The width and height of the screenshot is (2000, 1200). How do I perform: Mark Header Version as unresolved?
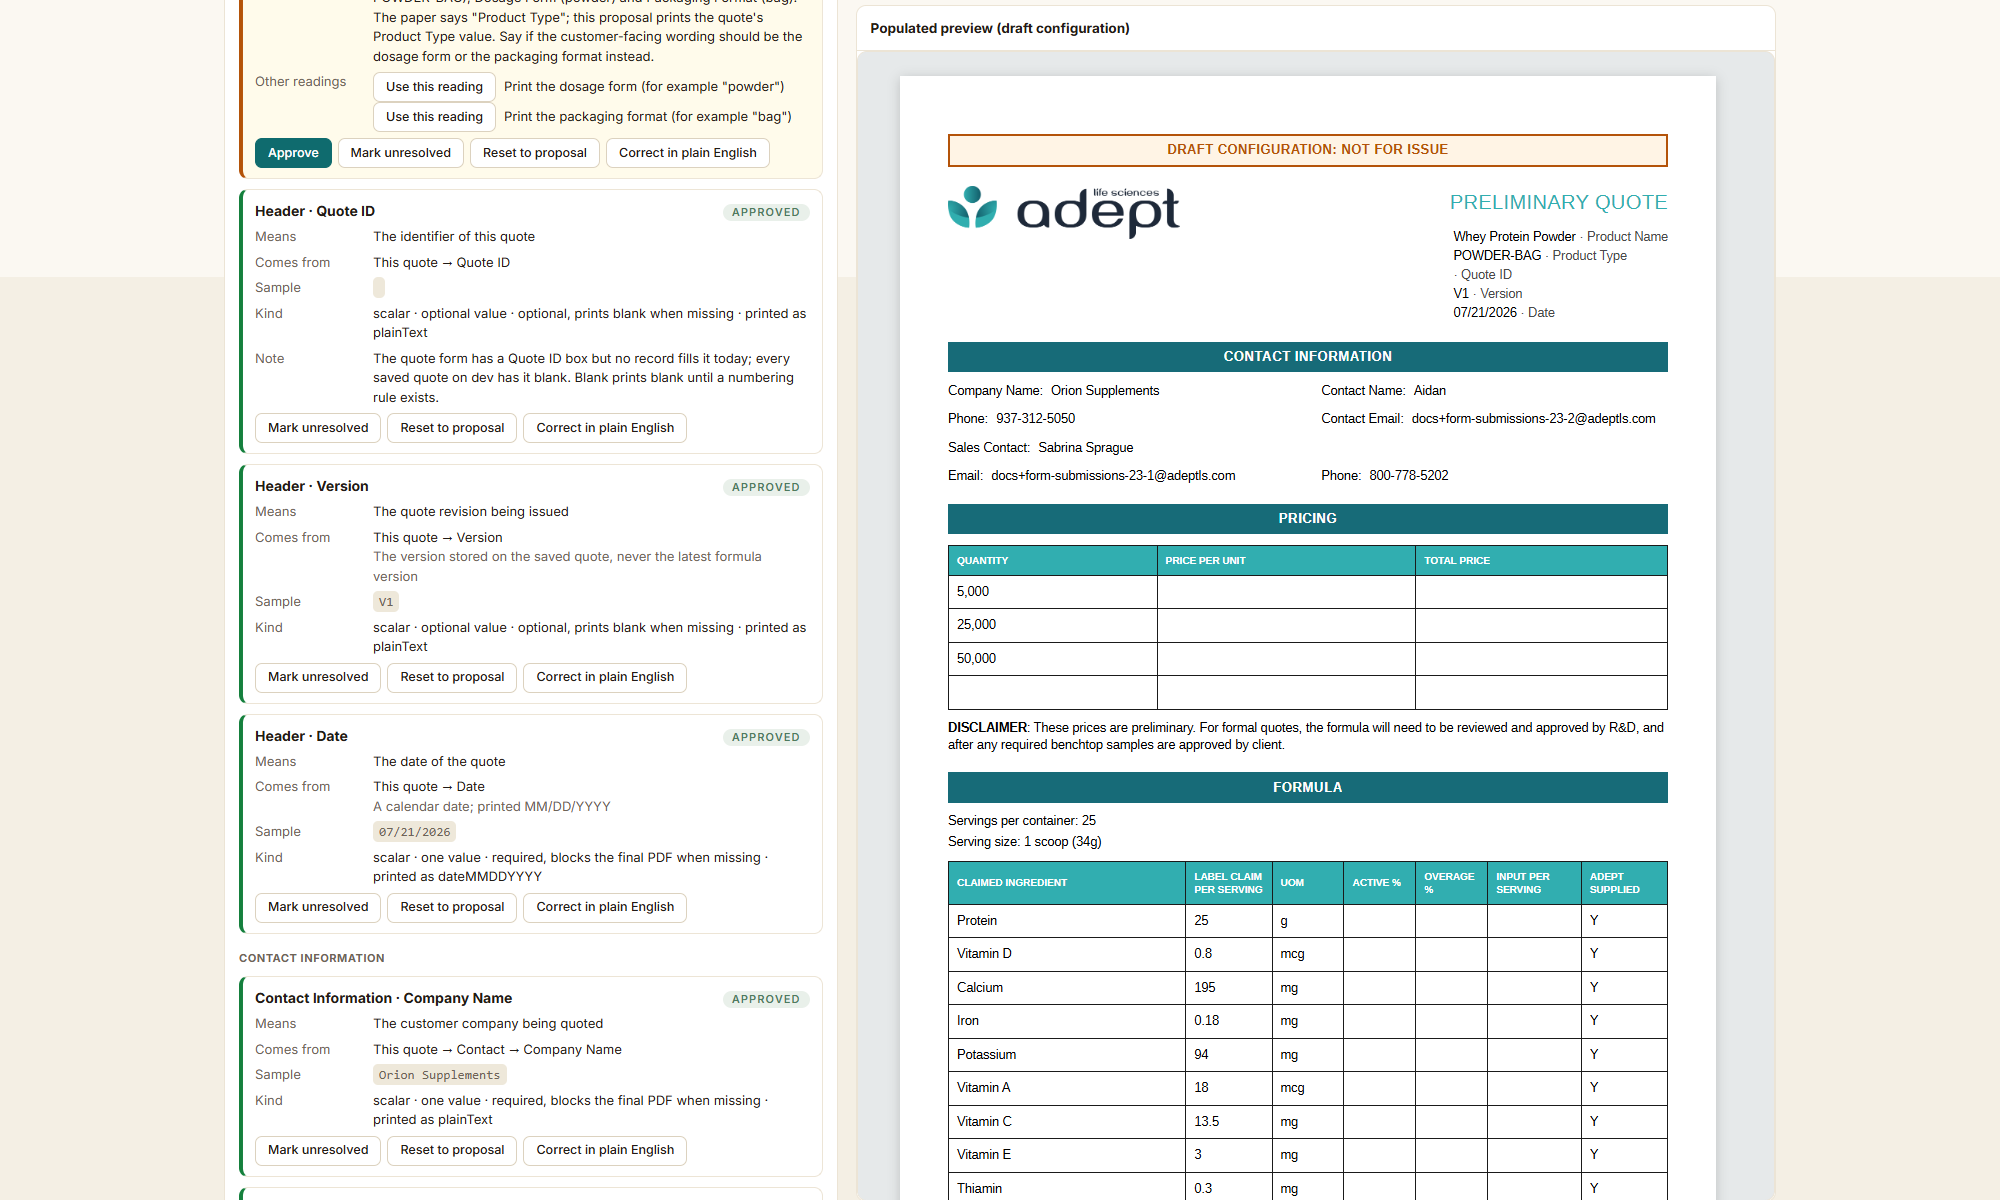click(x=318, y=677)
